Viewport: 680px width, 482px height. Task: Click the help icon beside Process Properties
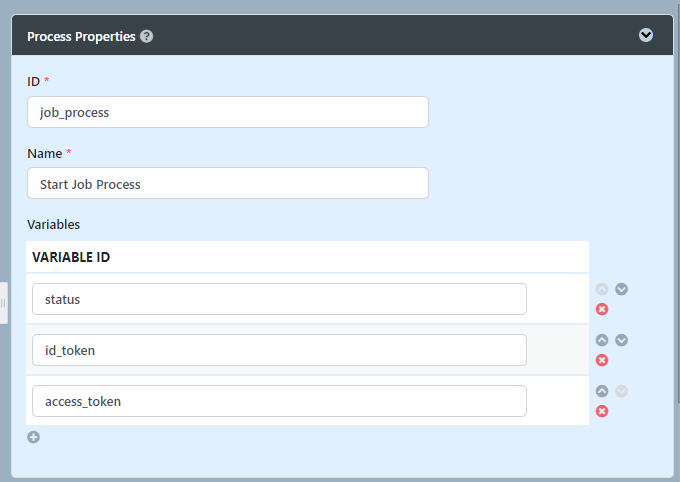click(147, 36)
